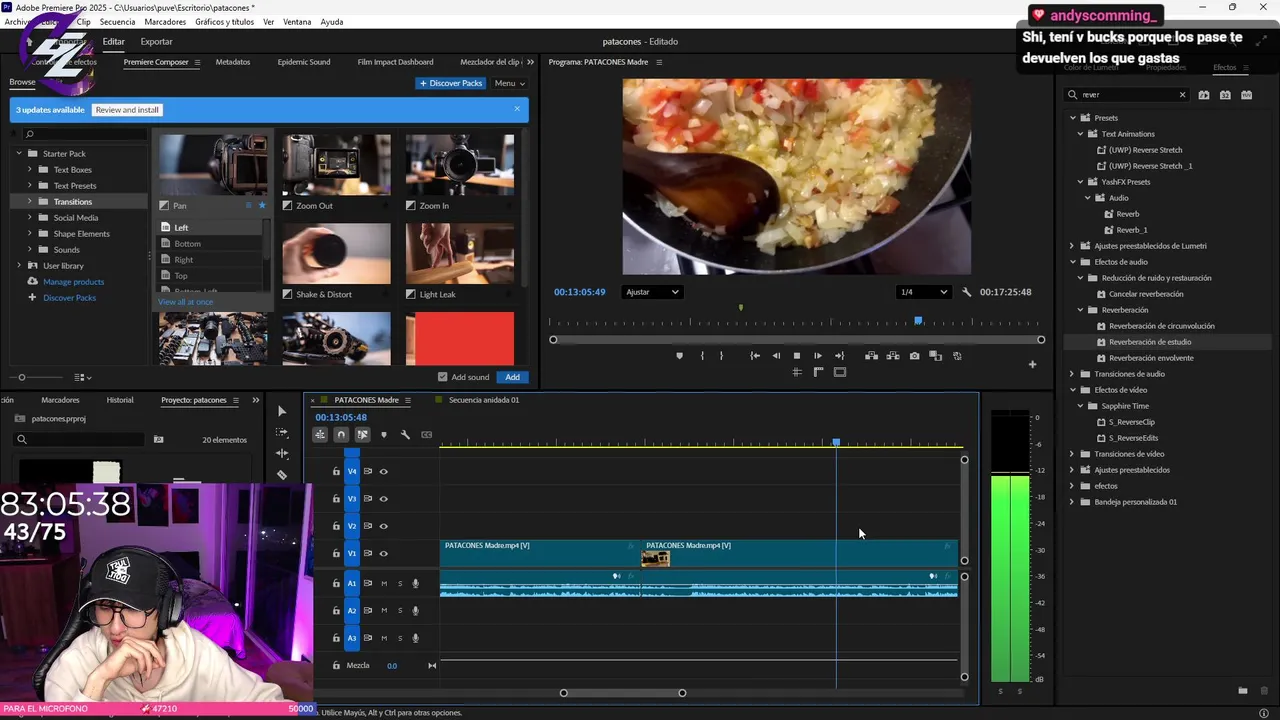This screenshot has width=1280, height=720.
Task: Click the Extract button
Action: (x=893, y=356)
